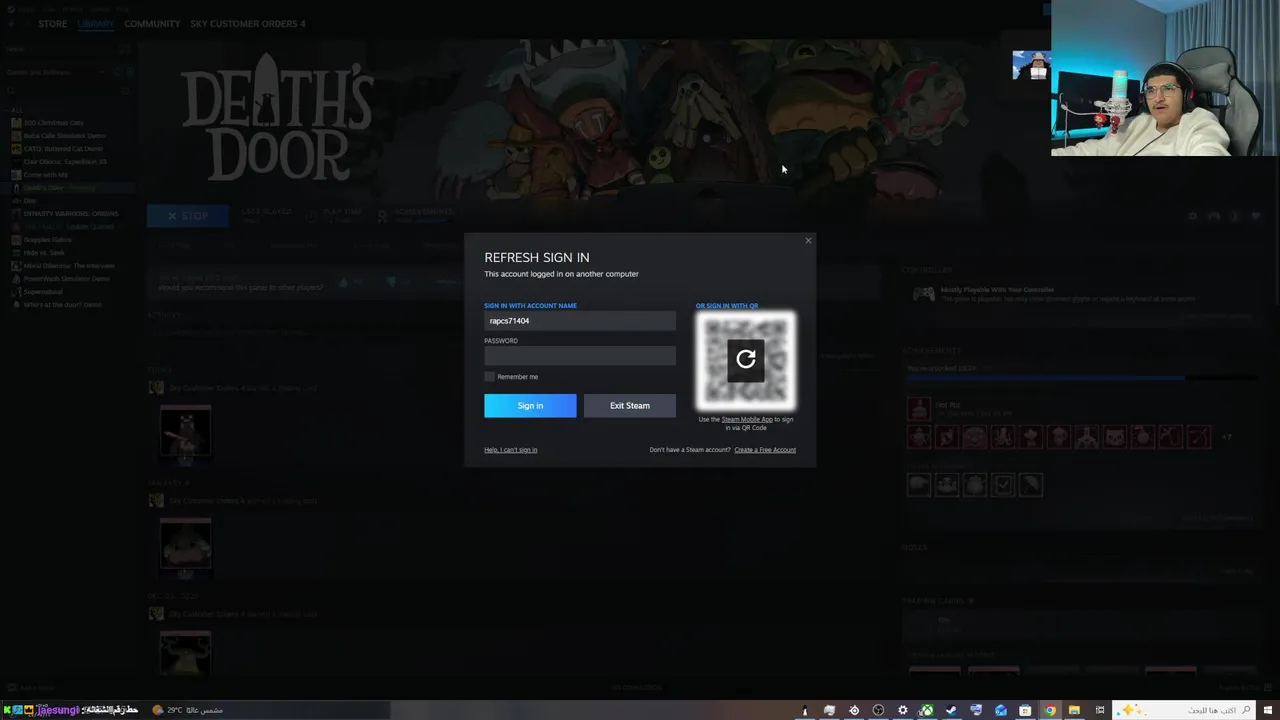1280x720 pixels.
Task: Close the Refresh Sign In dialog
Action: [x=808, y=240]
